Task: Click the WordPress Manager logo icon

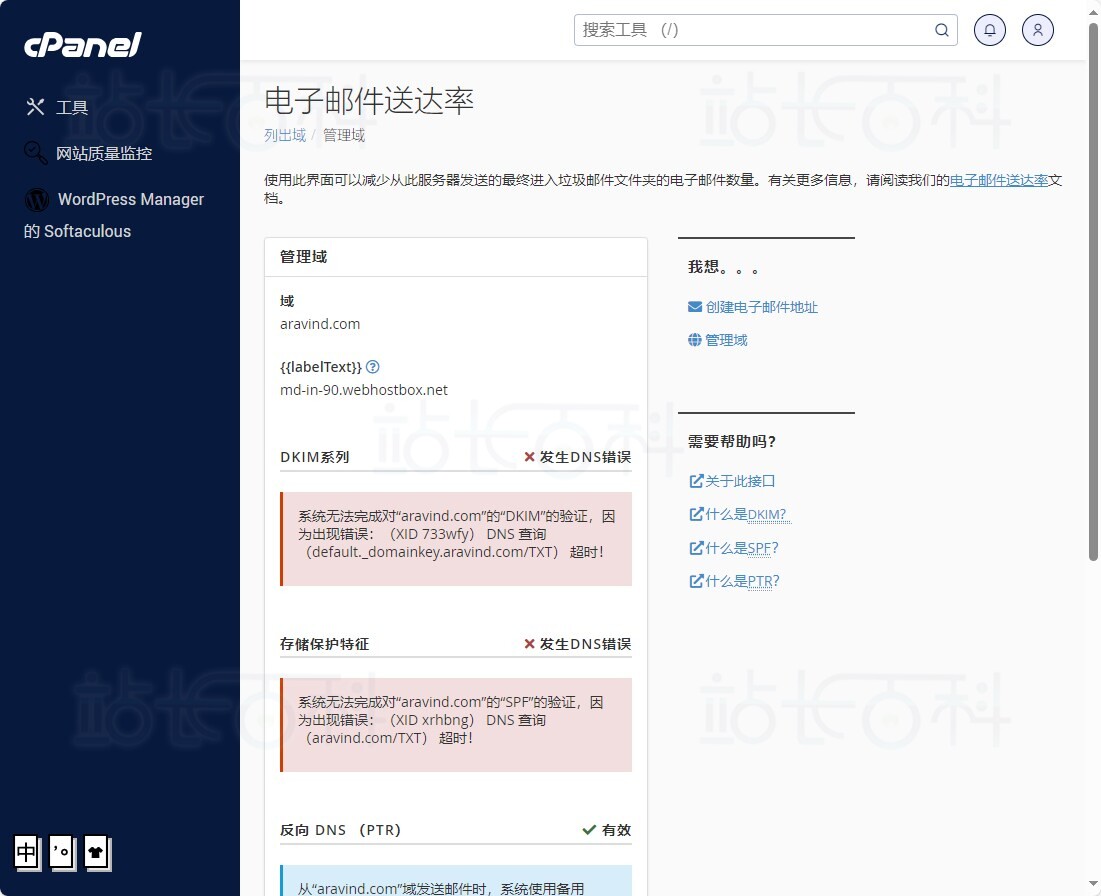Action: point(37,200)
